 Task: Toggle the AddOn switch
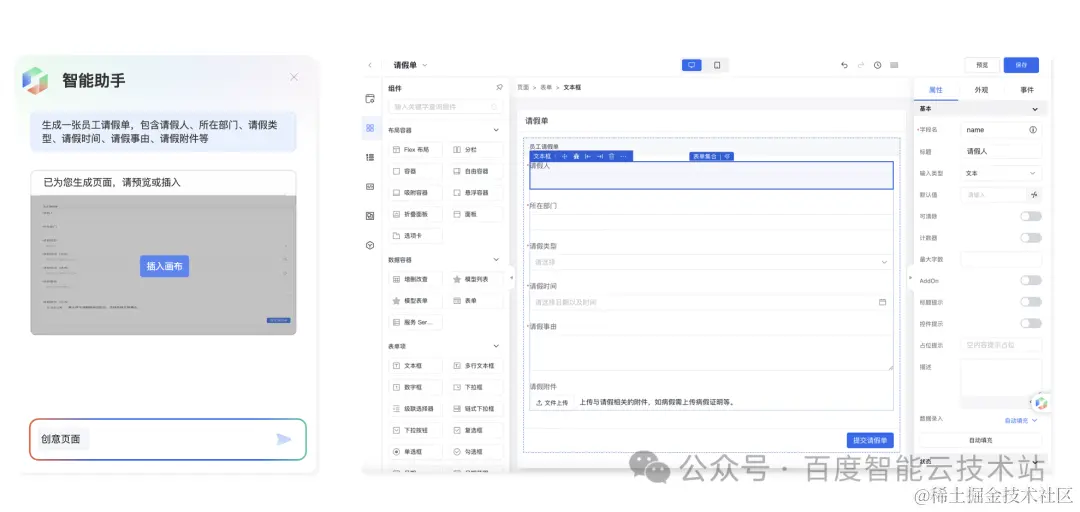tap(1030, 280)
